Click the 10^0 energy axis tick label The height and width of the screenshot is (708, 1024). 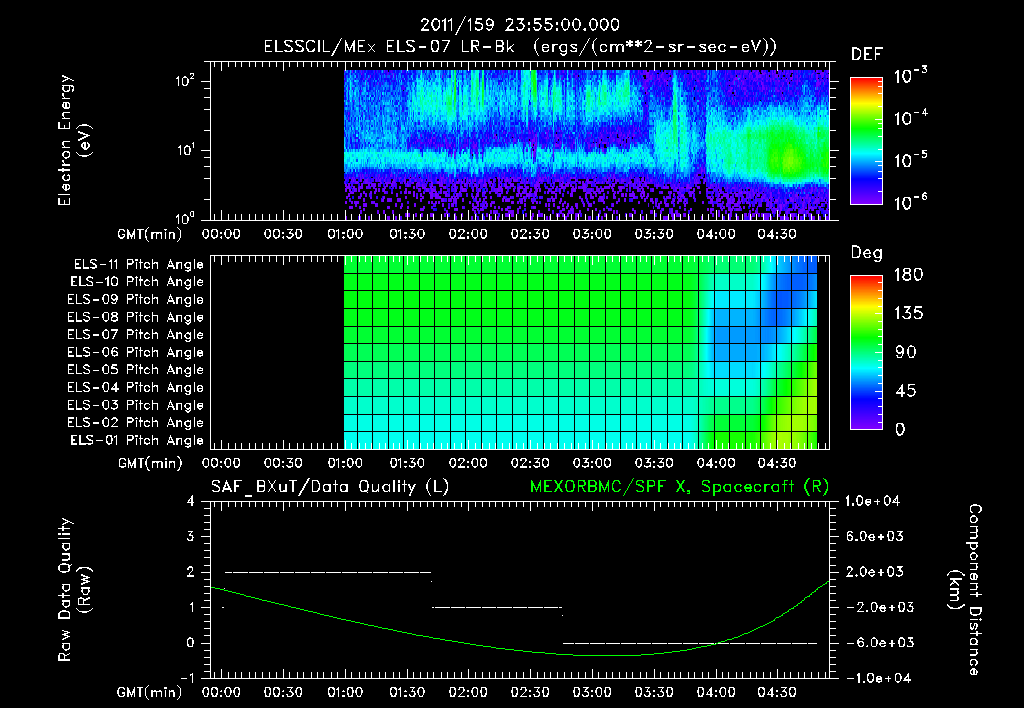click(185, 217)
